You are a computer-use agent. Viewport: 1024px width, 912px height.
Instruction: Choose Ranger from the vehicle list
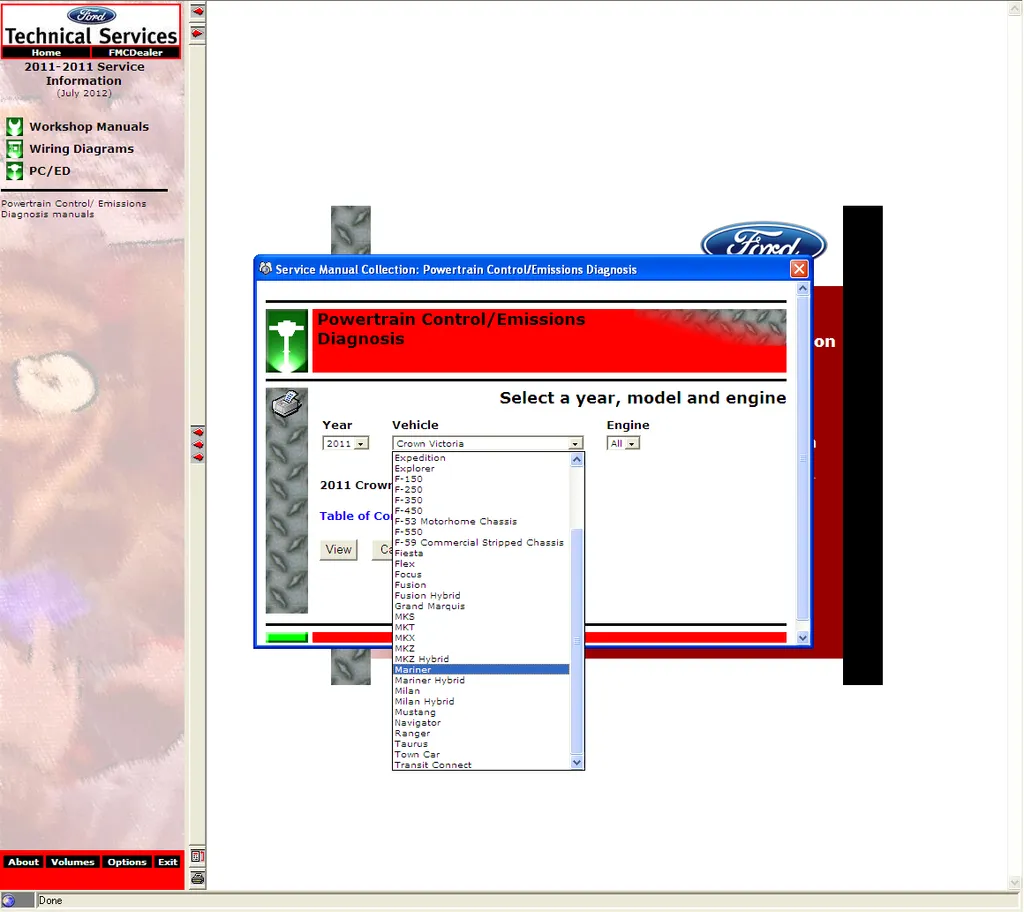coord(481,733)
